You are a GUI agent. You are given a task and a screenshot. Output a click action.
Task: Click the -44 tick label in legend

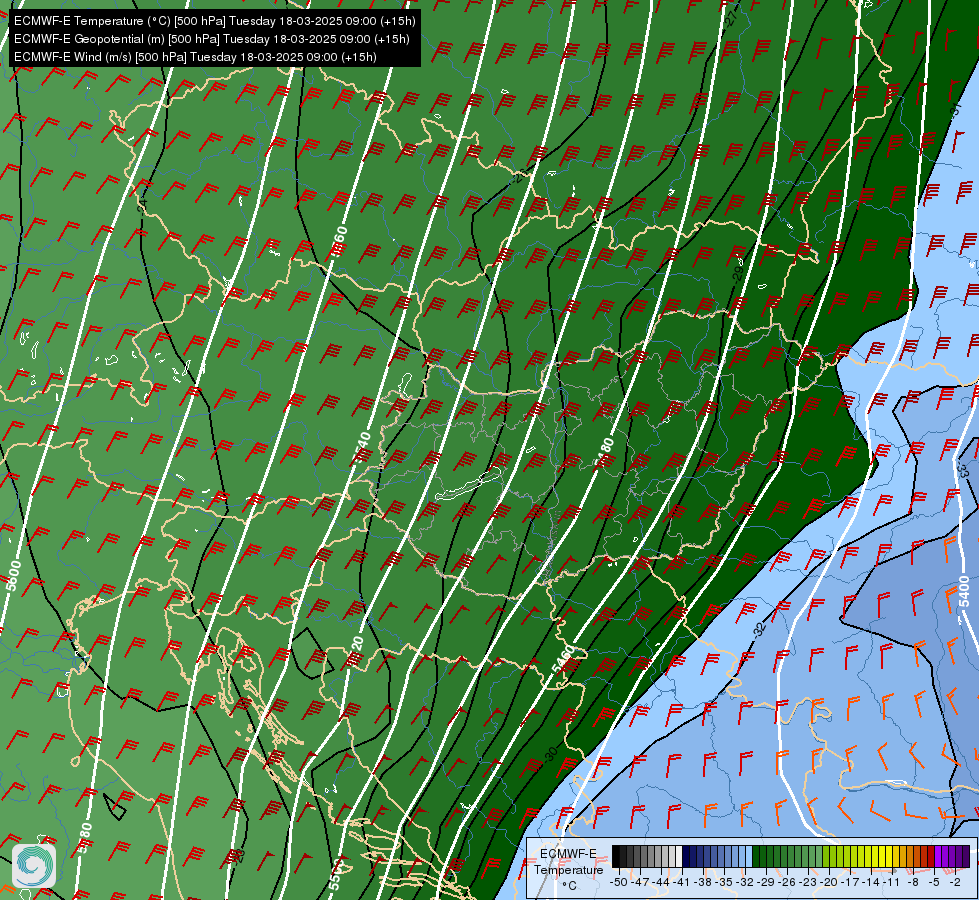pos(661,882)
